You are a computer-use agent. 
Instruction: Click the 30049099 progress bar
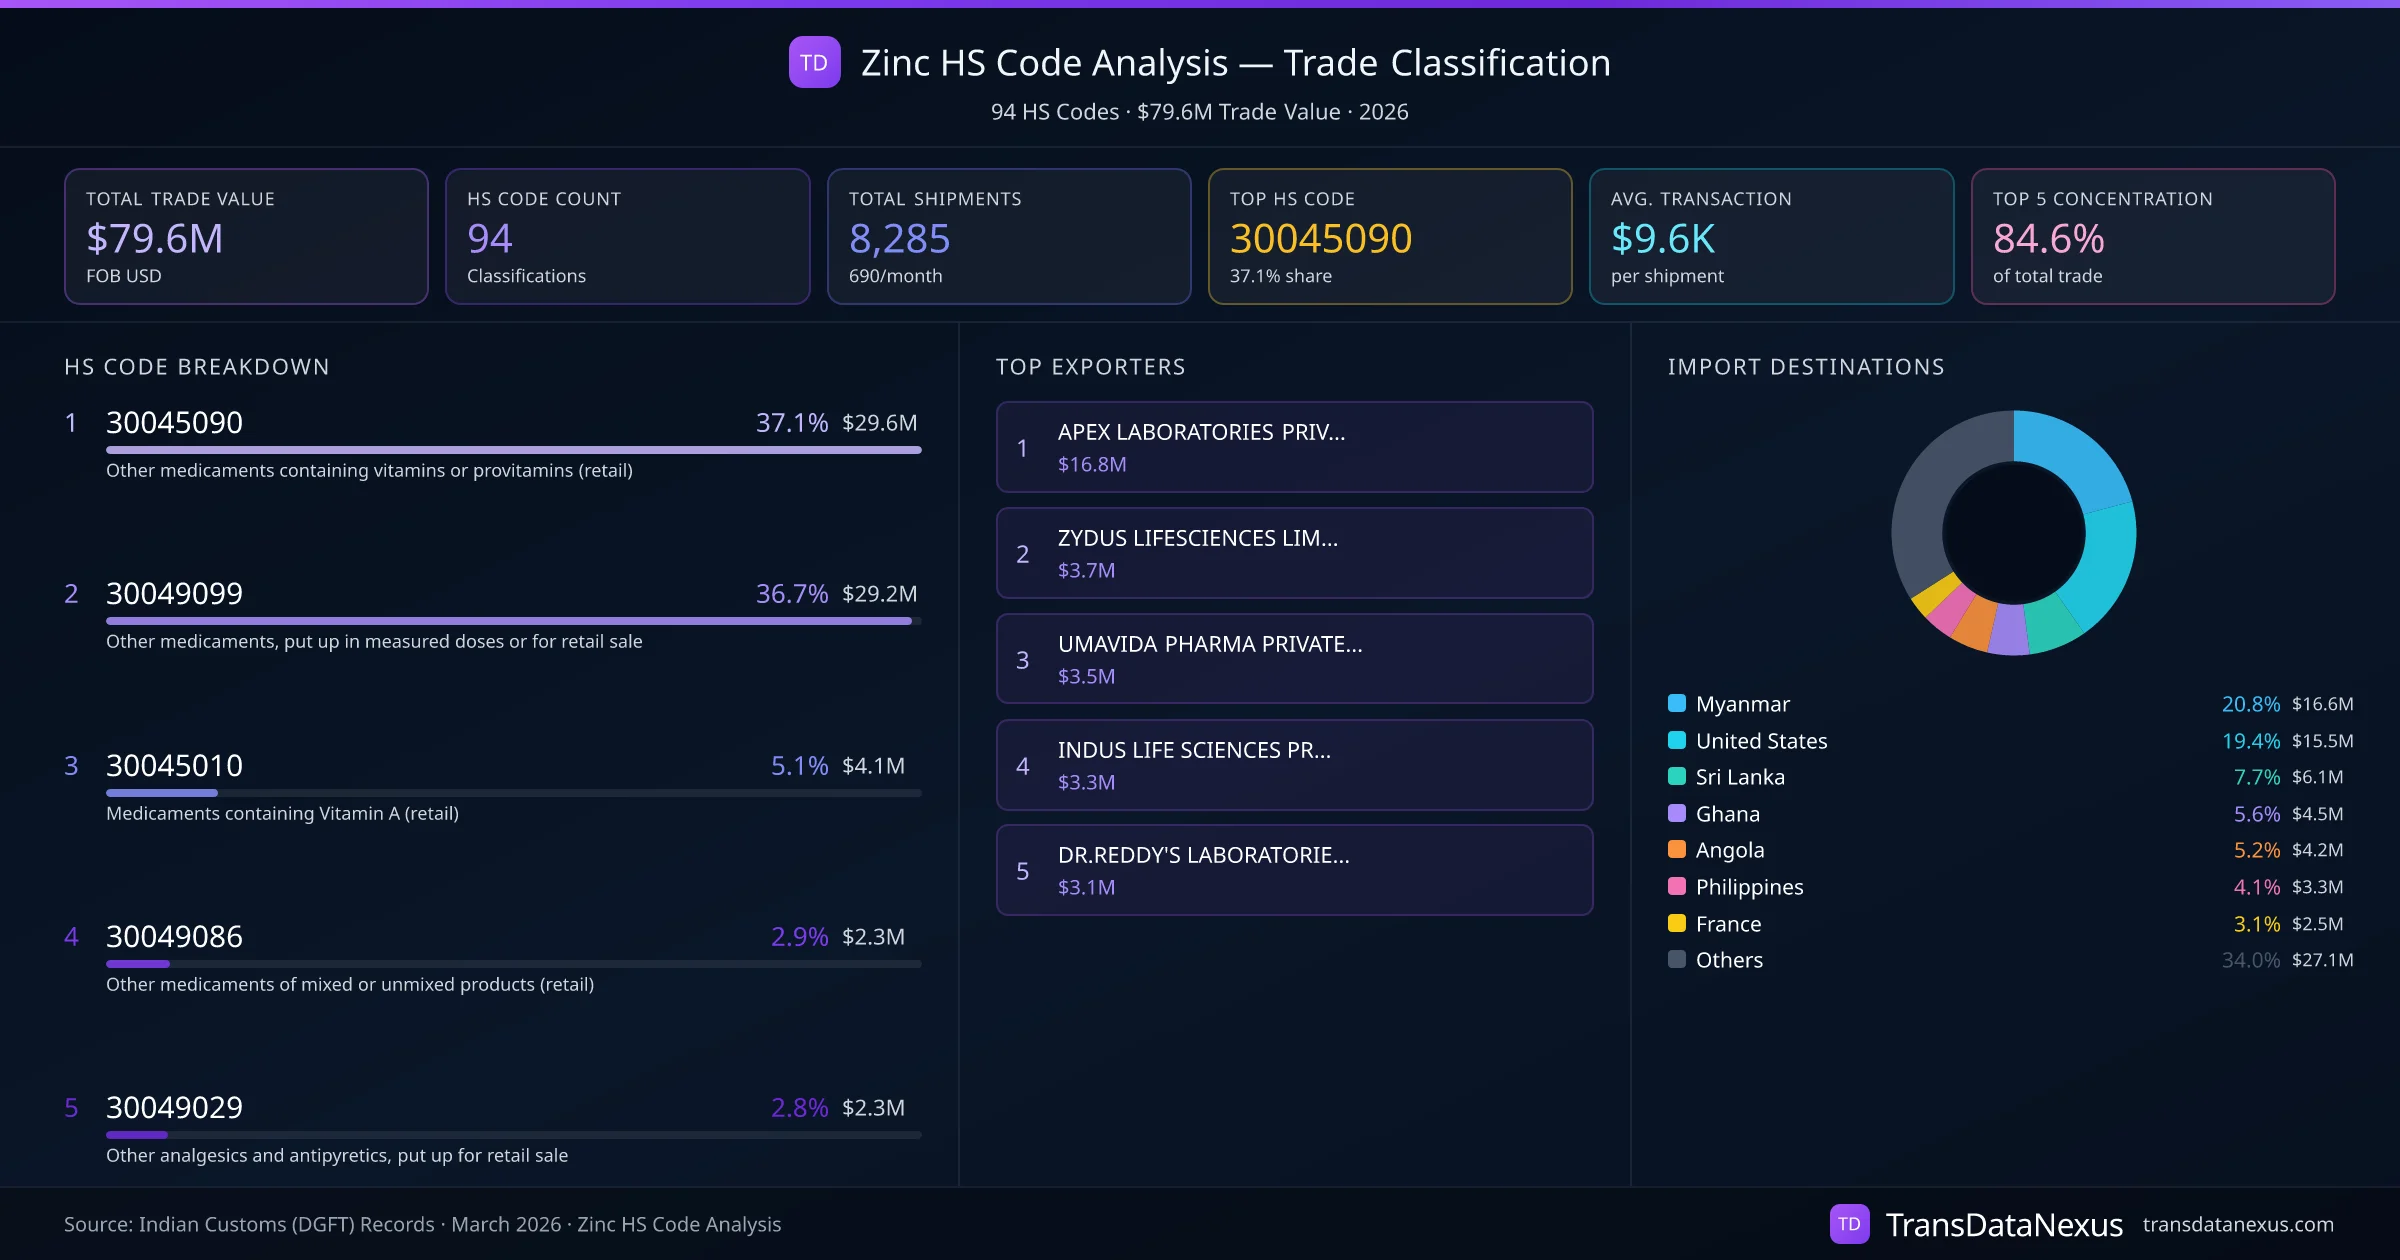coord(513,621)
